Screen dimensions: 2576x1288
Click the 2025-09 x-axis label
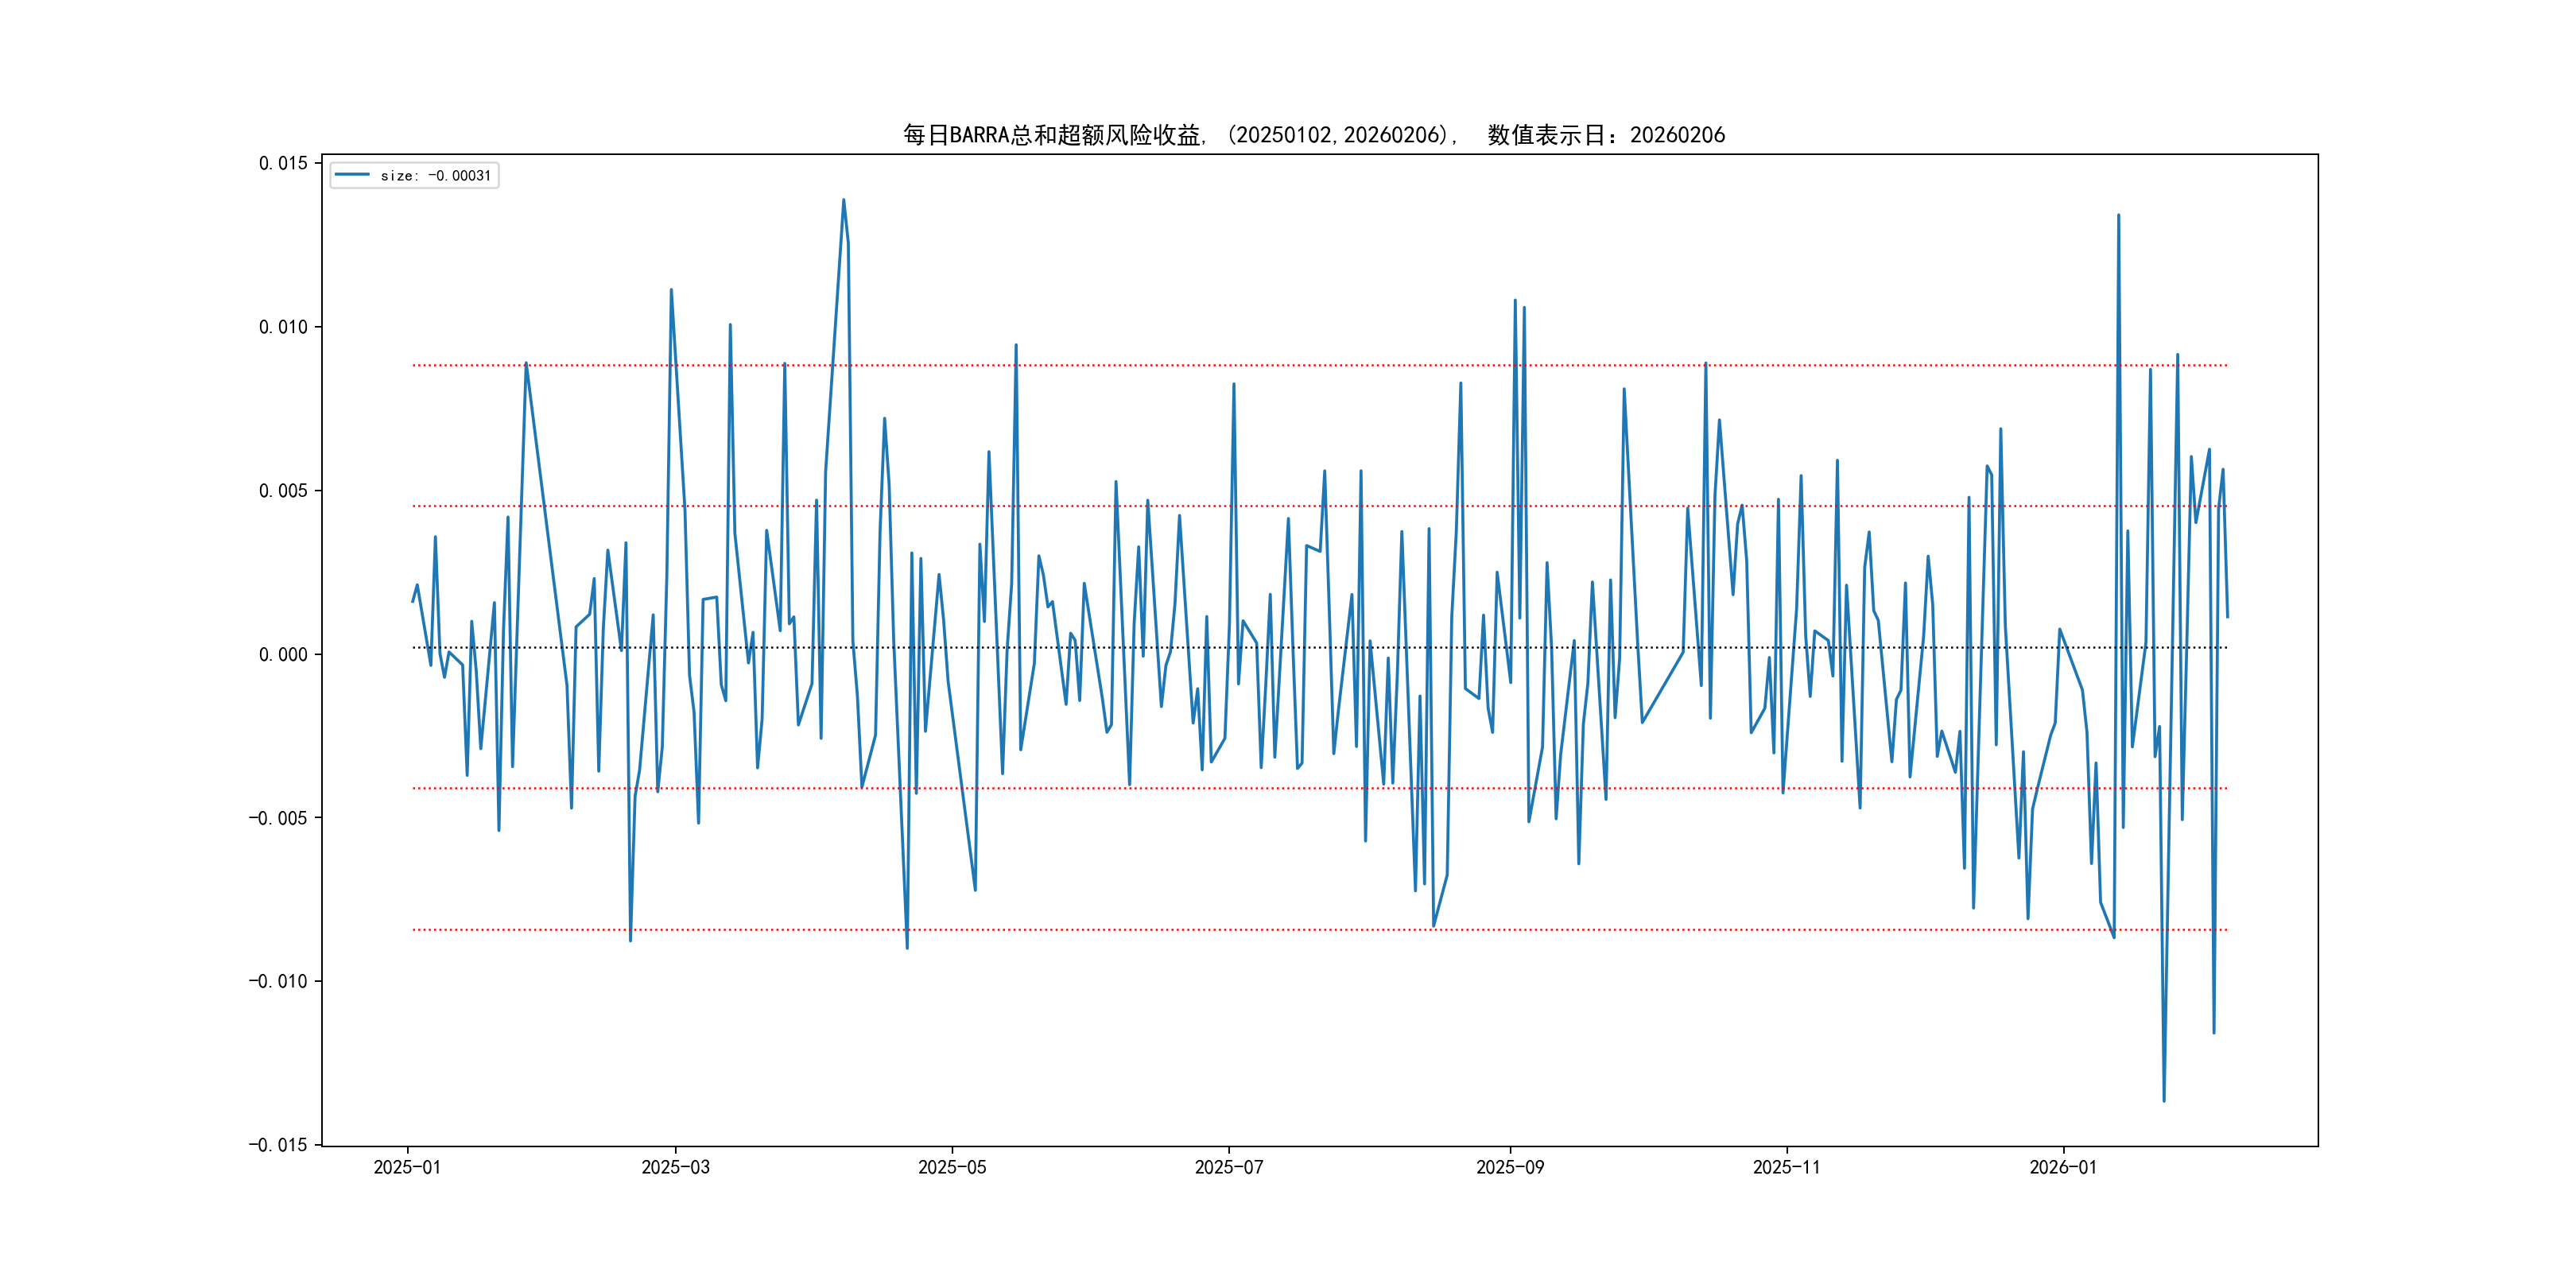(x=1510, y=1167)
